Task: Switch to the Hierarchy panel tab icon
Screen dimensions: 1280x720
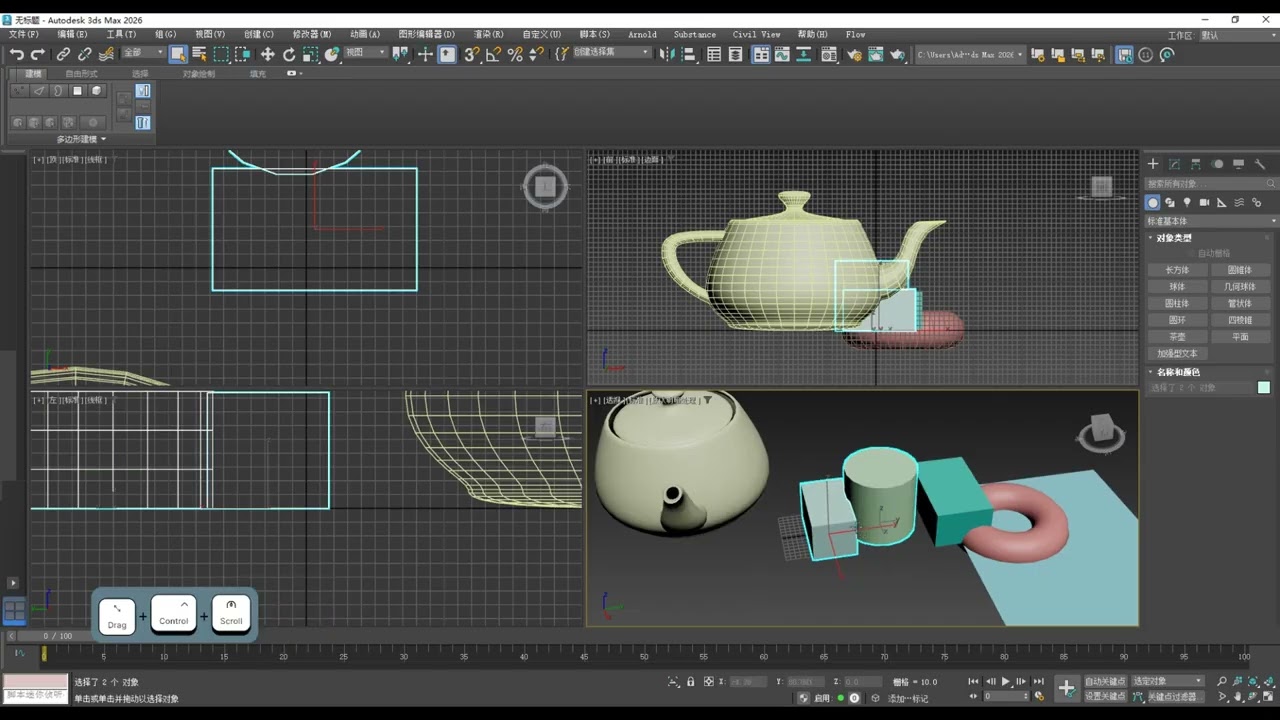Action: tap(1196, 164)
